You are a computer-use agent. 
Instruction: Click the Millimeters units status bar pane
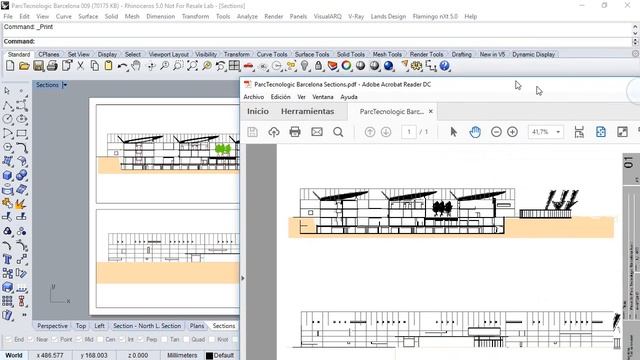182,355
